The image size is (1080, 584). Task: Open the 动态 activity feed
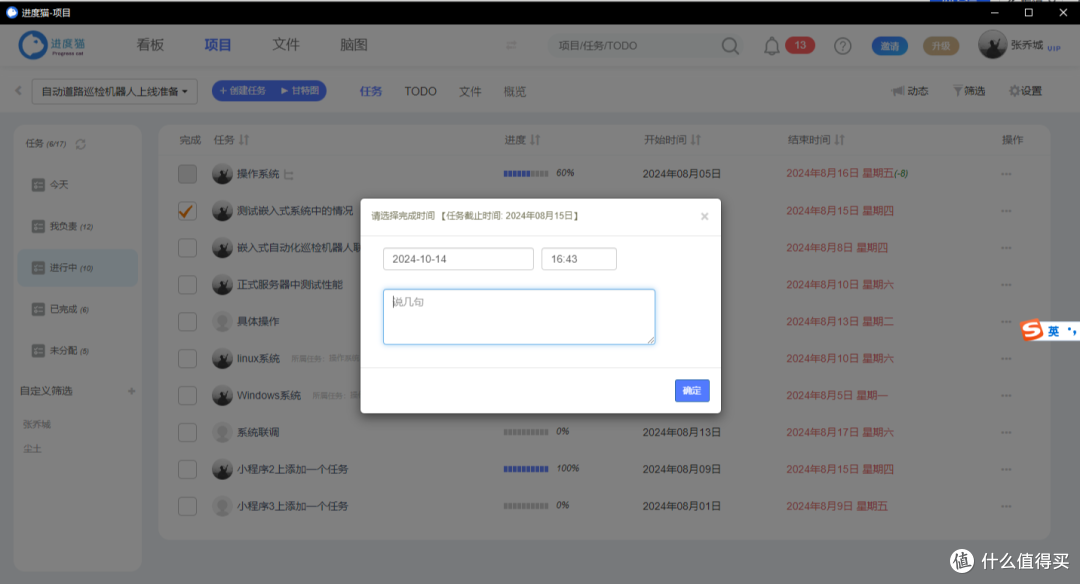910,91
